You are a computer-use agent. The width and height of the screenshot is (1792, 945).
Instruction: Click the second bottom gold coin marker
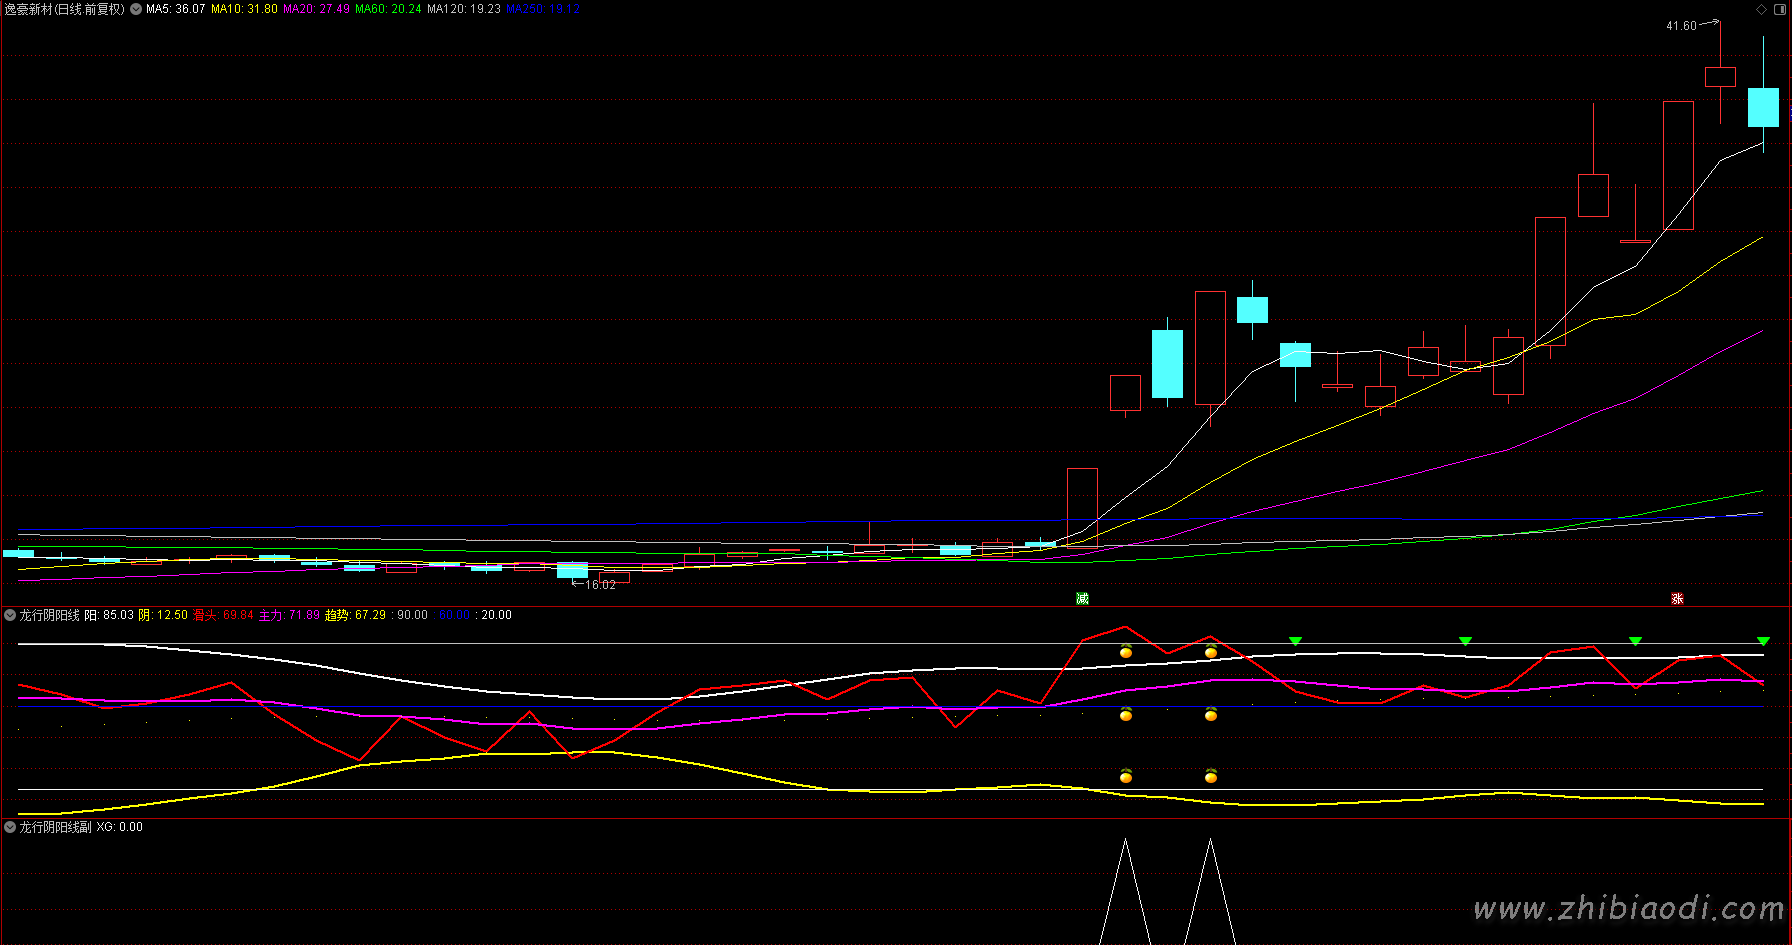tap(1211, 776)
